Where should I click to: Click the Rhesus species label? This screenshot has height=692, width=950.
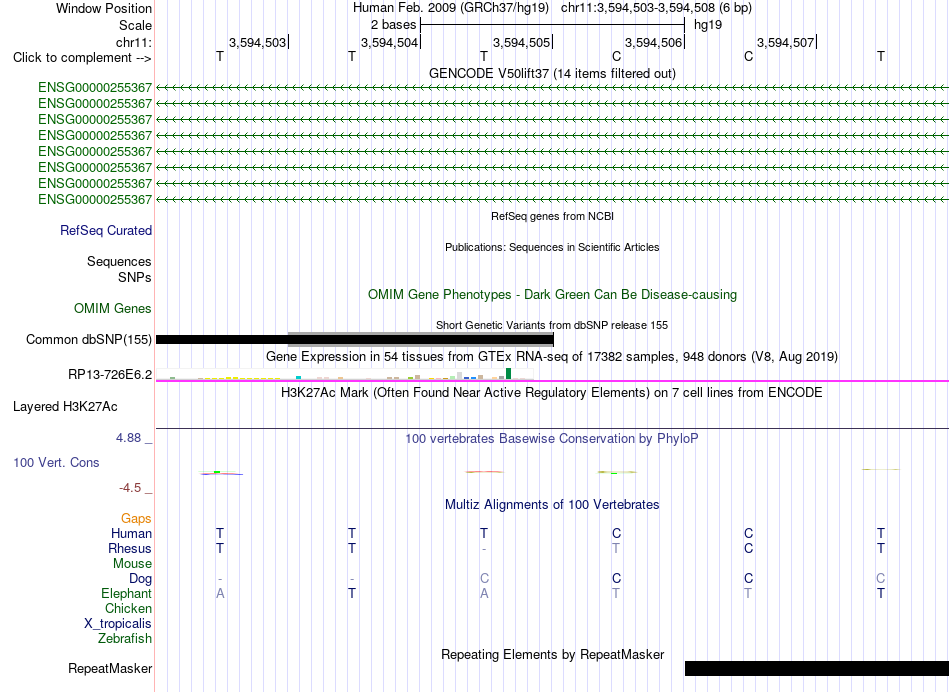point(130,548)
